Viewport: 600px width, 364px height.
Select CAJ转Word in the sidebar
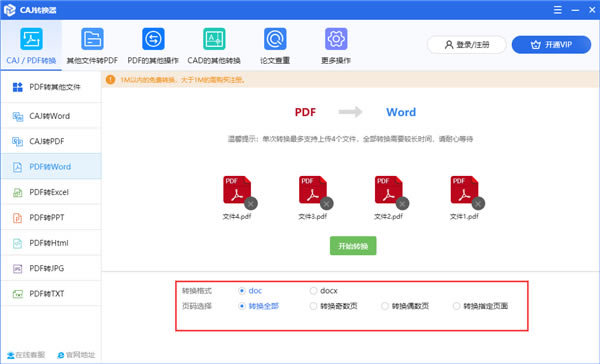click(51, 116)
